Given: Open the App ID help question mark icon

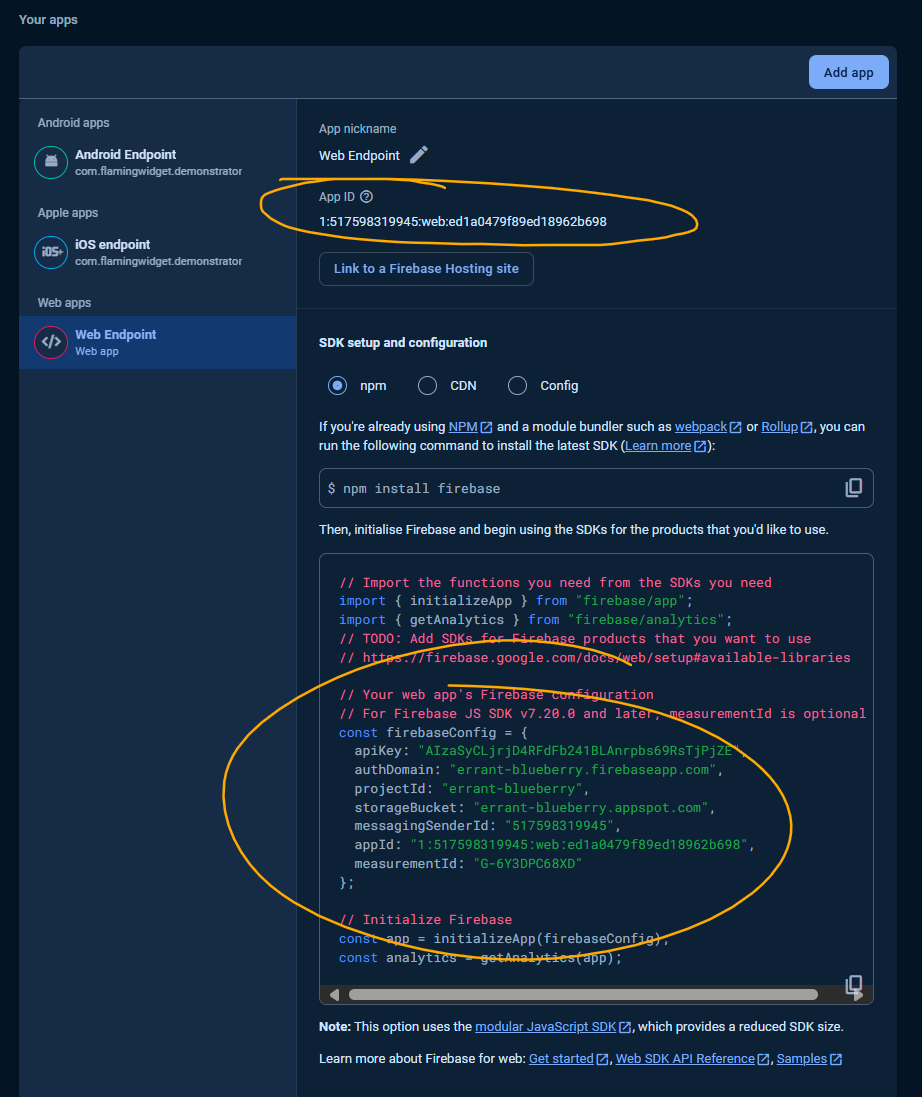Looking at the screenshot, I should click(x=366, y=197).
